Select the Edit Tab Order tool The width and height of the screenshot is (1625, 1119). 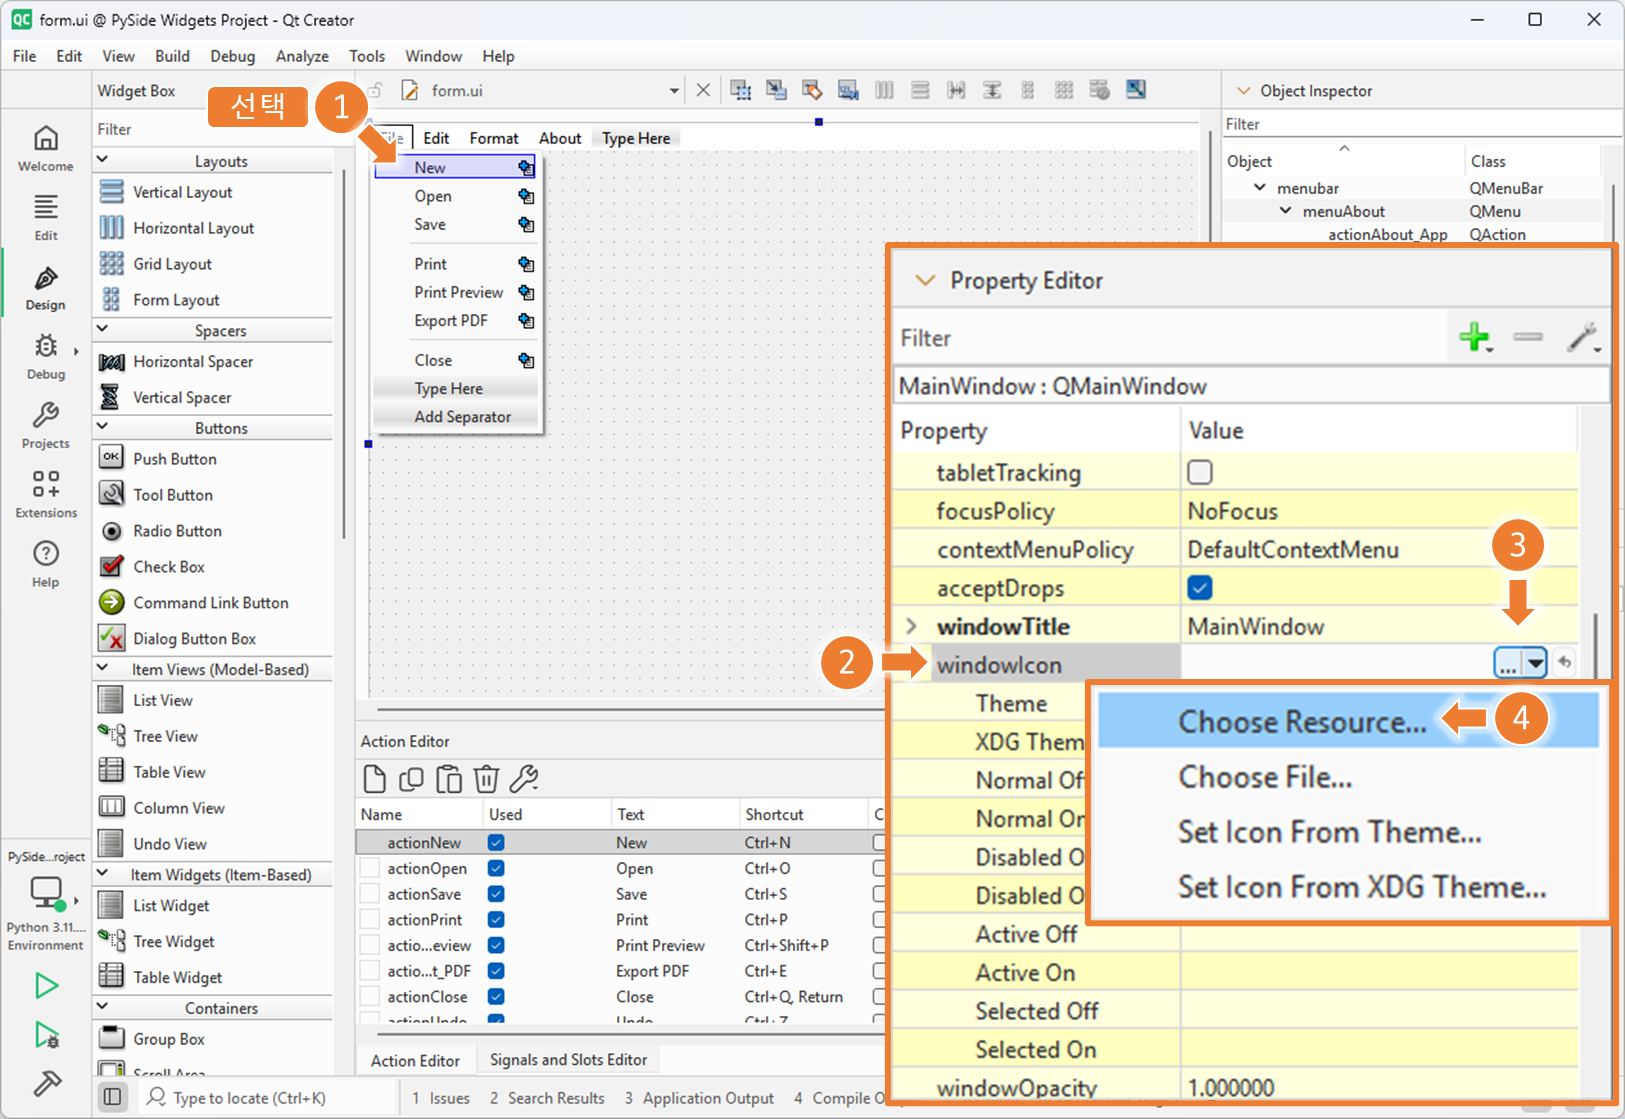click(848, 90)
